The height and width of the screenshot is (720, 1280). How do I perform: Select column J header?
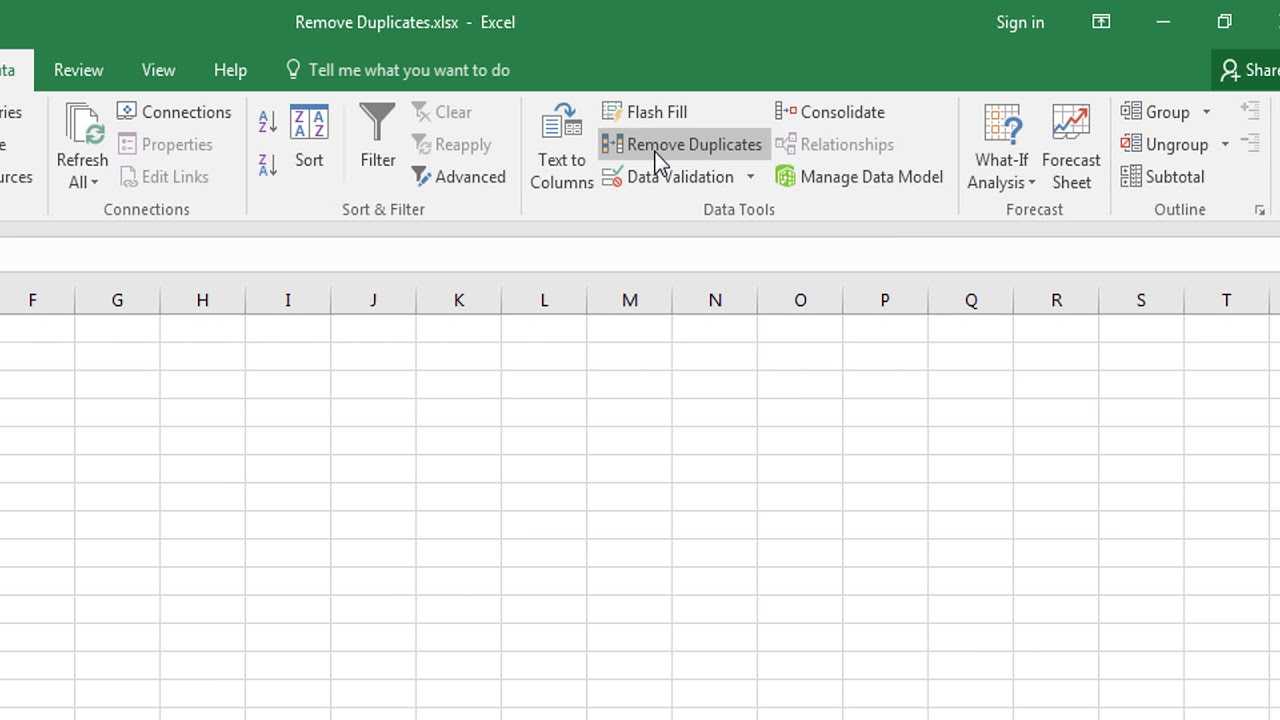point(373,300)
